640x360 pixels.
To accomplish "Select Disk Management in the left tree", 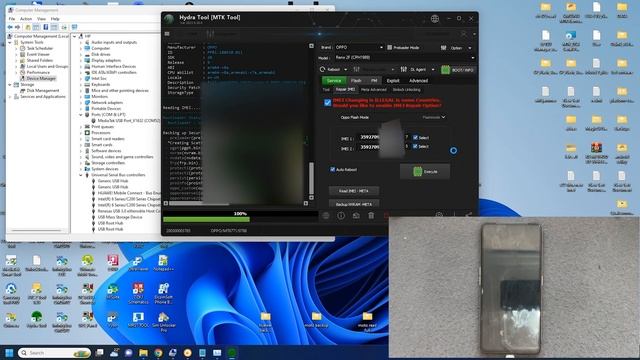I will [42, 91].
